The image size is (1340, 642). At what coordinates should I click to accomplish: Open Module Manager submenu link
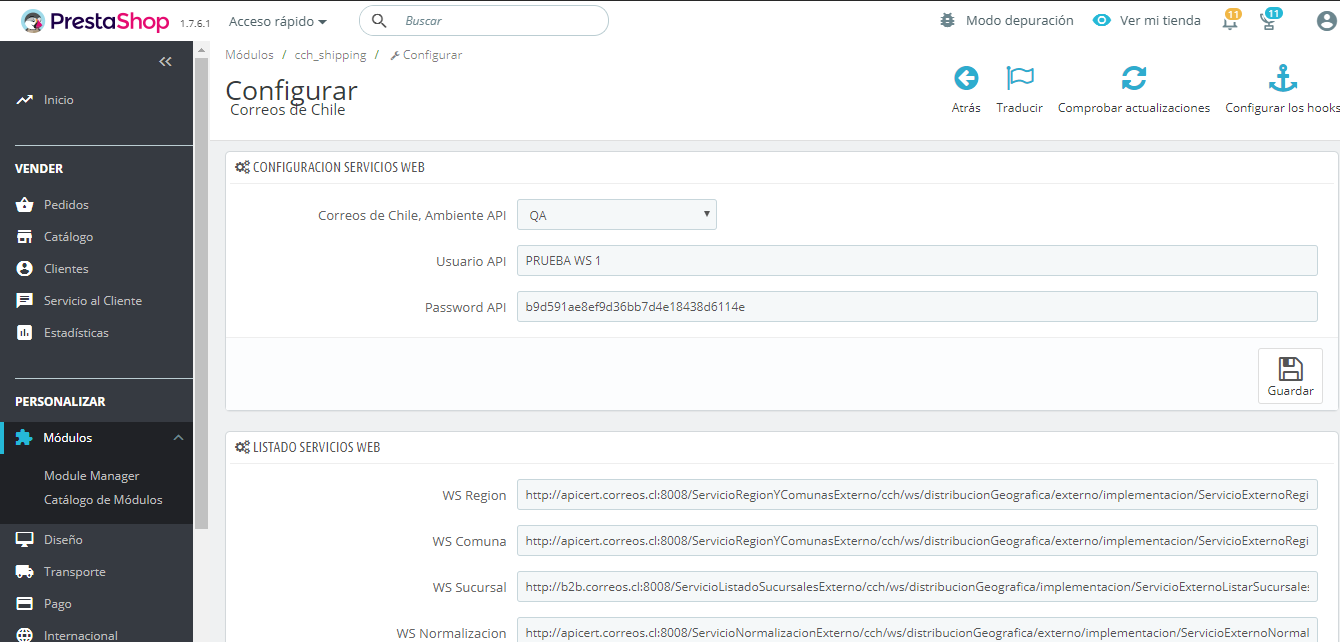point(92,476)
